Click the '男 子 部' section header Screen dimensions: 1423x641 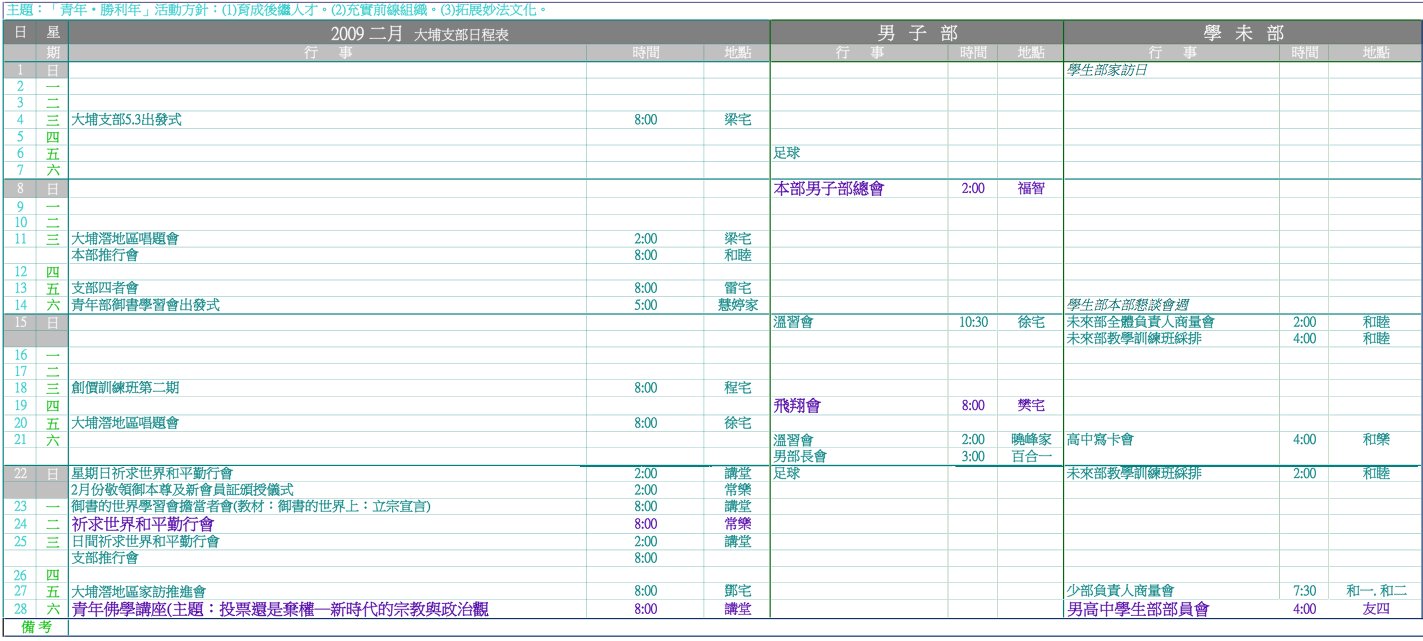pyautogui.click(x=916, y=33)
